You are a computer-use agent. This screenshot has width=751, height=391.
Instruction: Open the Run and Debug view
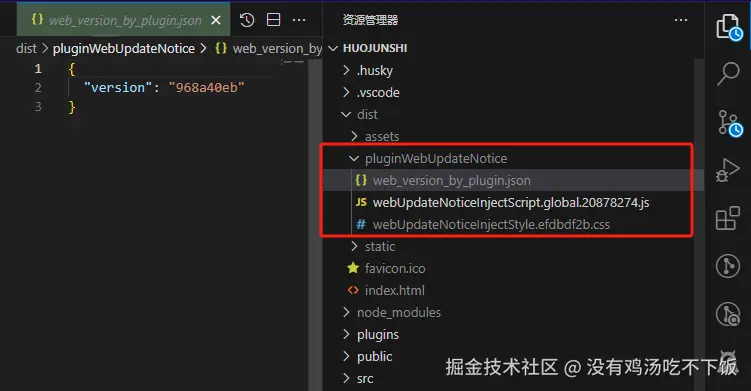728,170
